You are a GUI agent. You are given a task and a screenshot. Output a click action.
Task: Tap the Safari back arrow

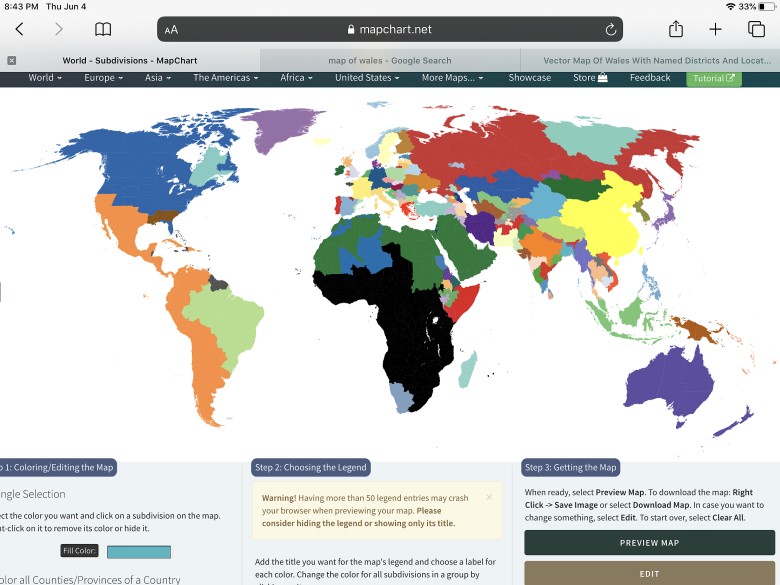19,30
